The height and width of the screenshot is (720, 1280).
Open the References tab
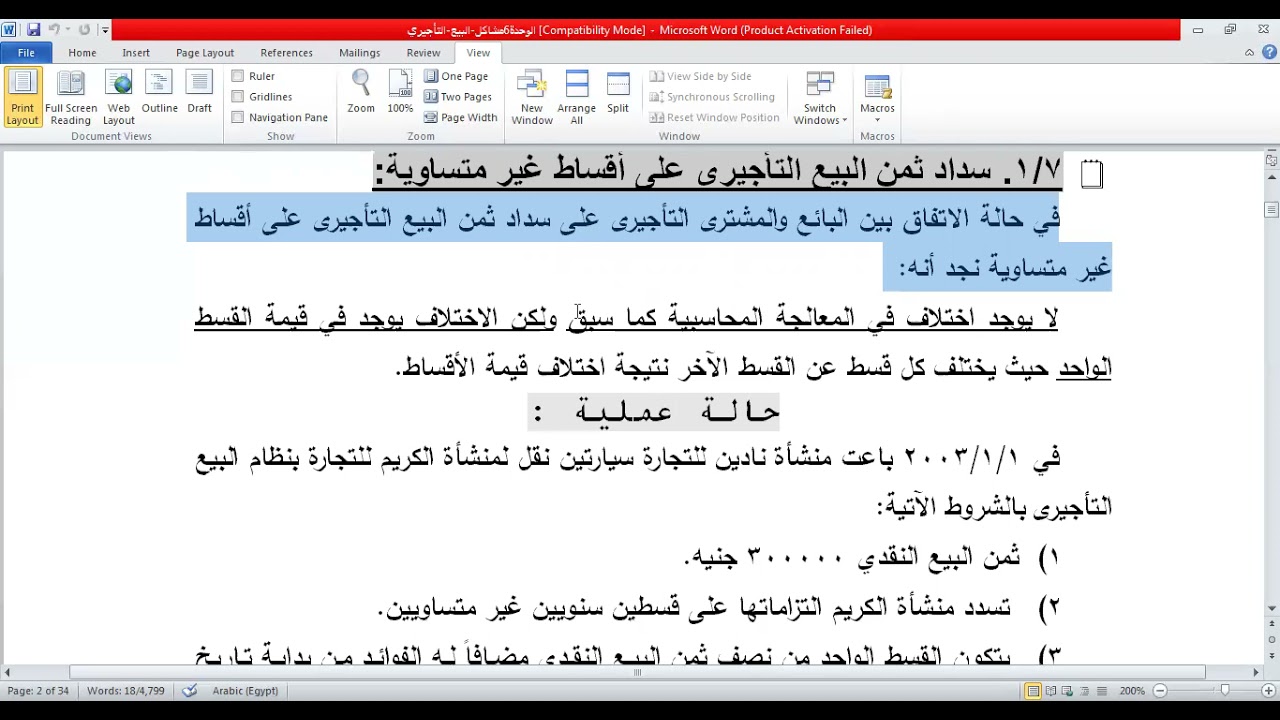click(286, 52)
